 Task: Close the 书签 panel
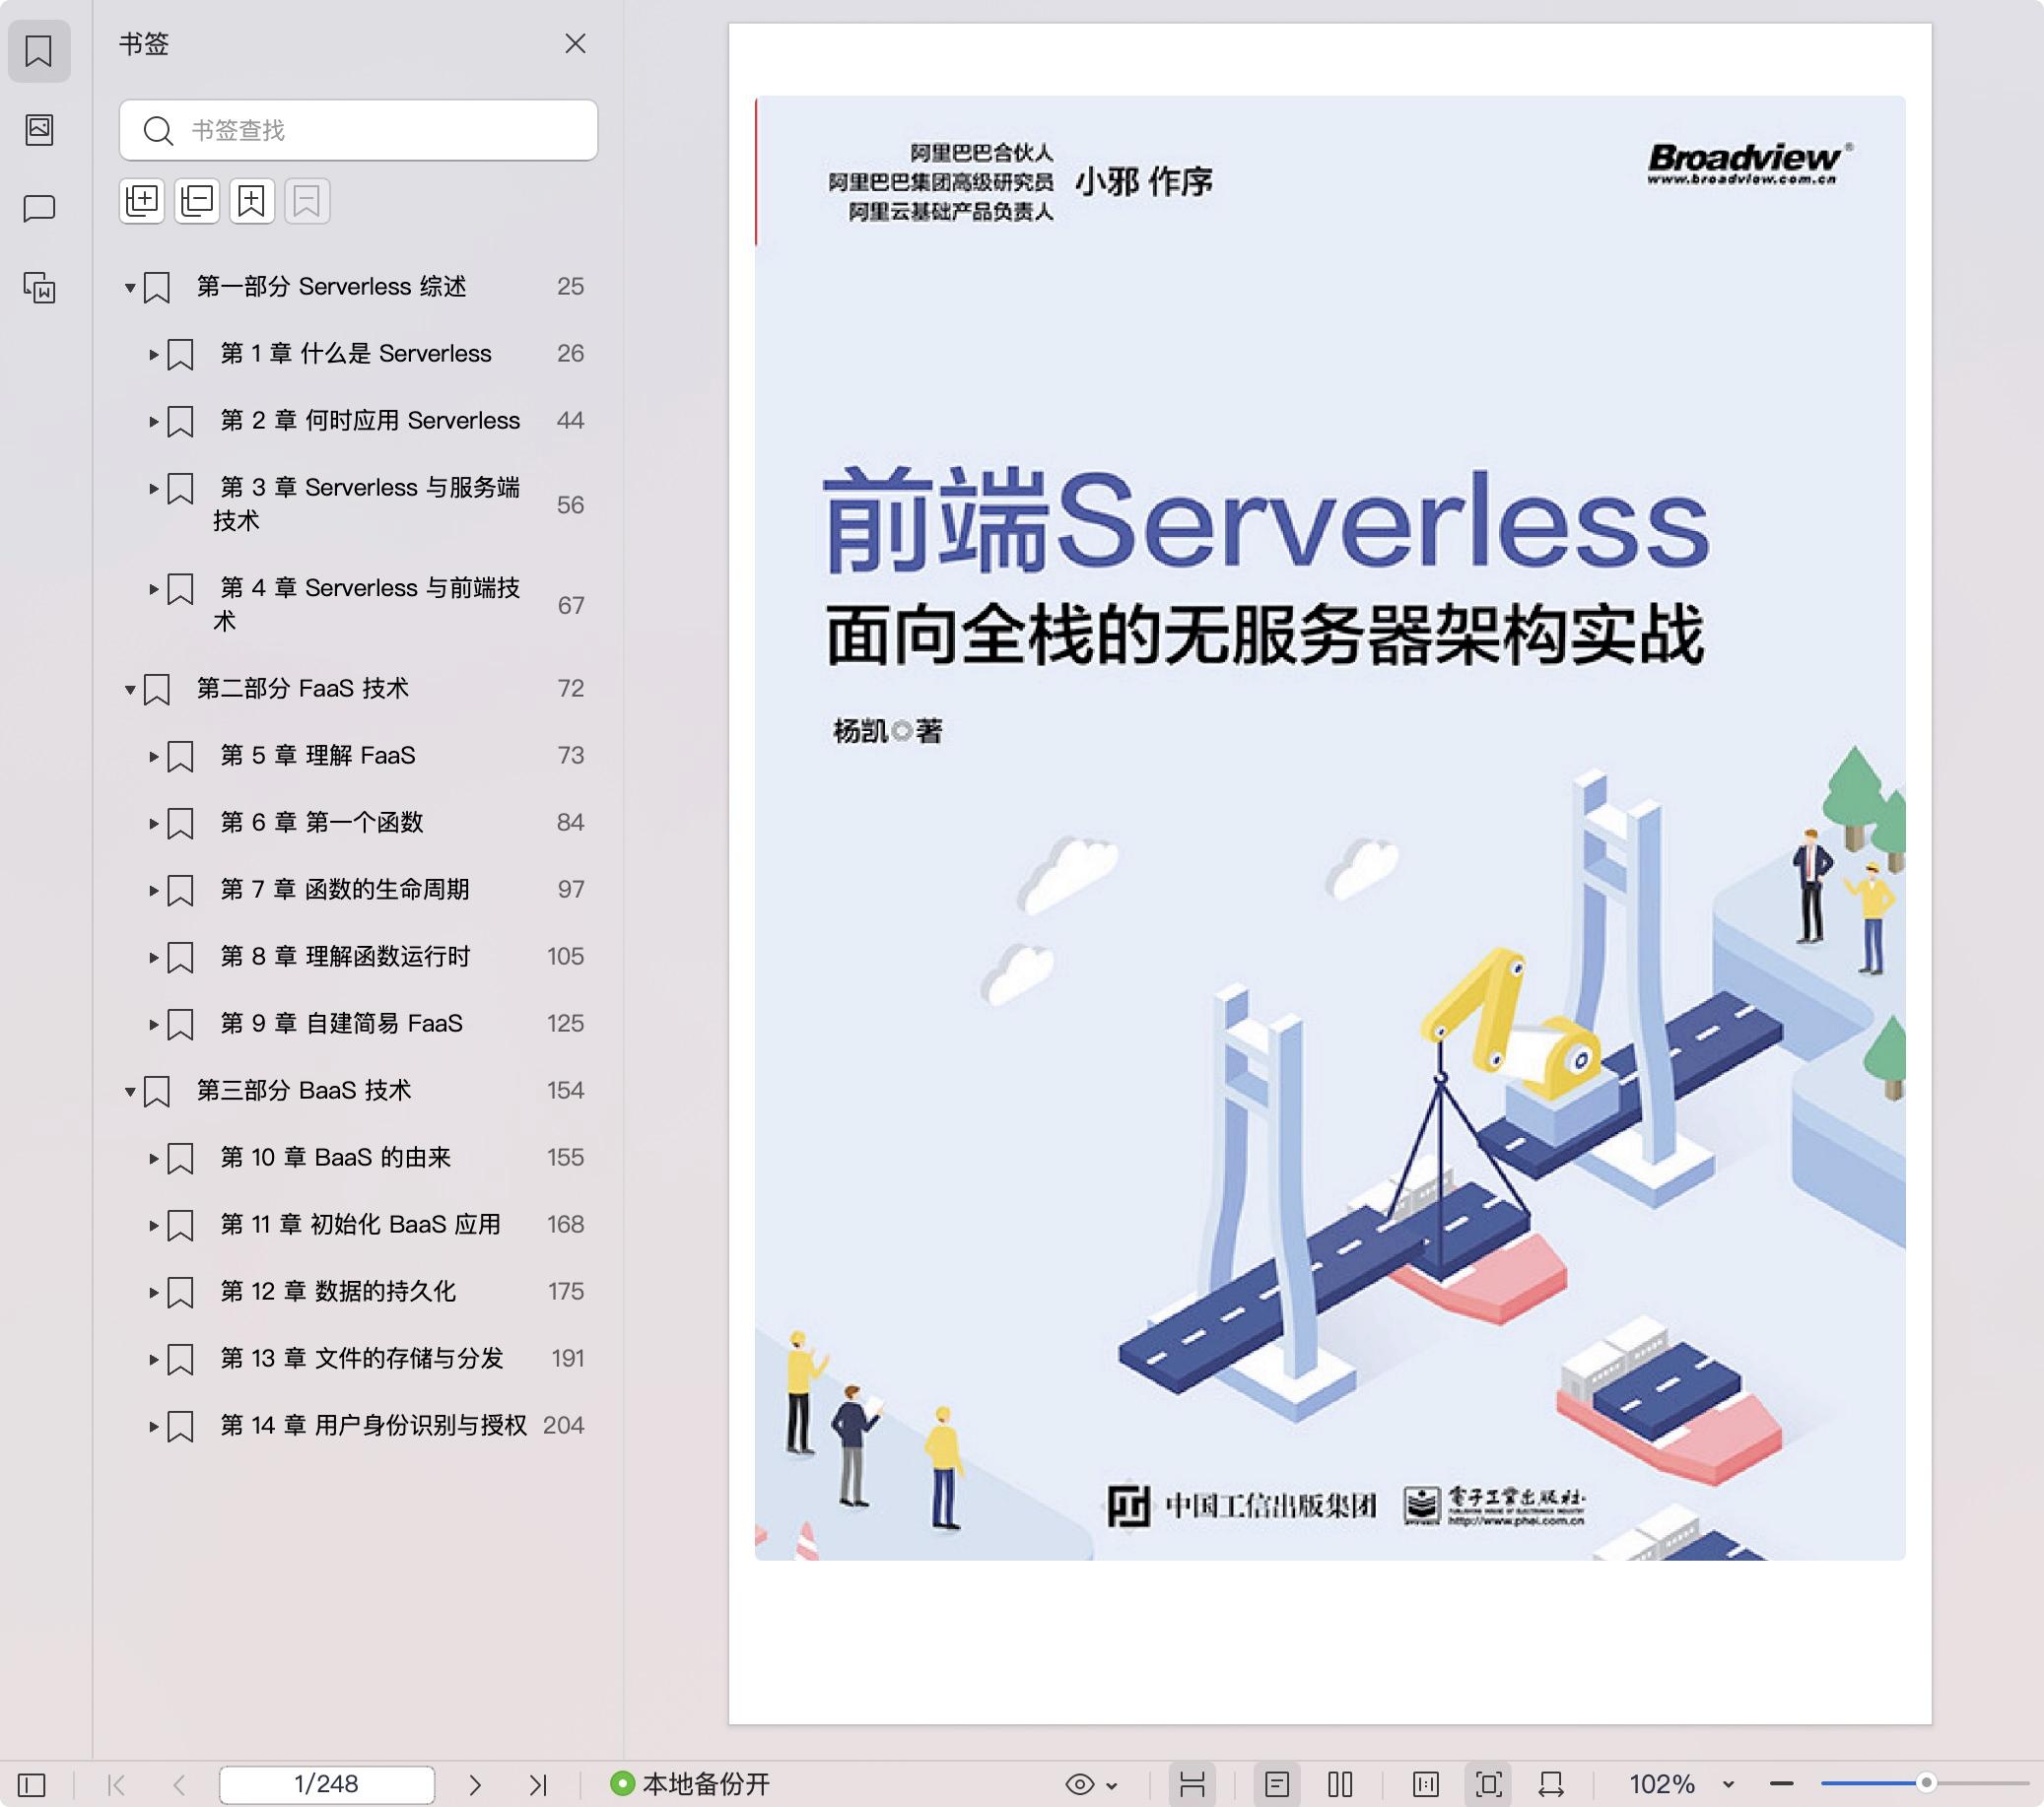(x=575, y=44)
